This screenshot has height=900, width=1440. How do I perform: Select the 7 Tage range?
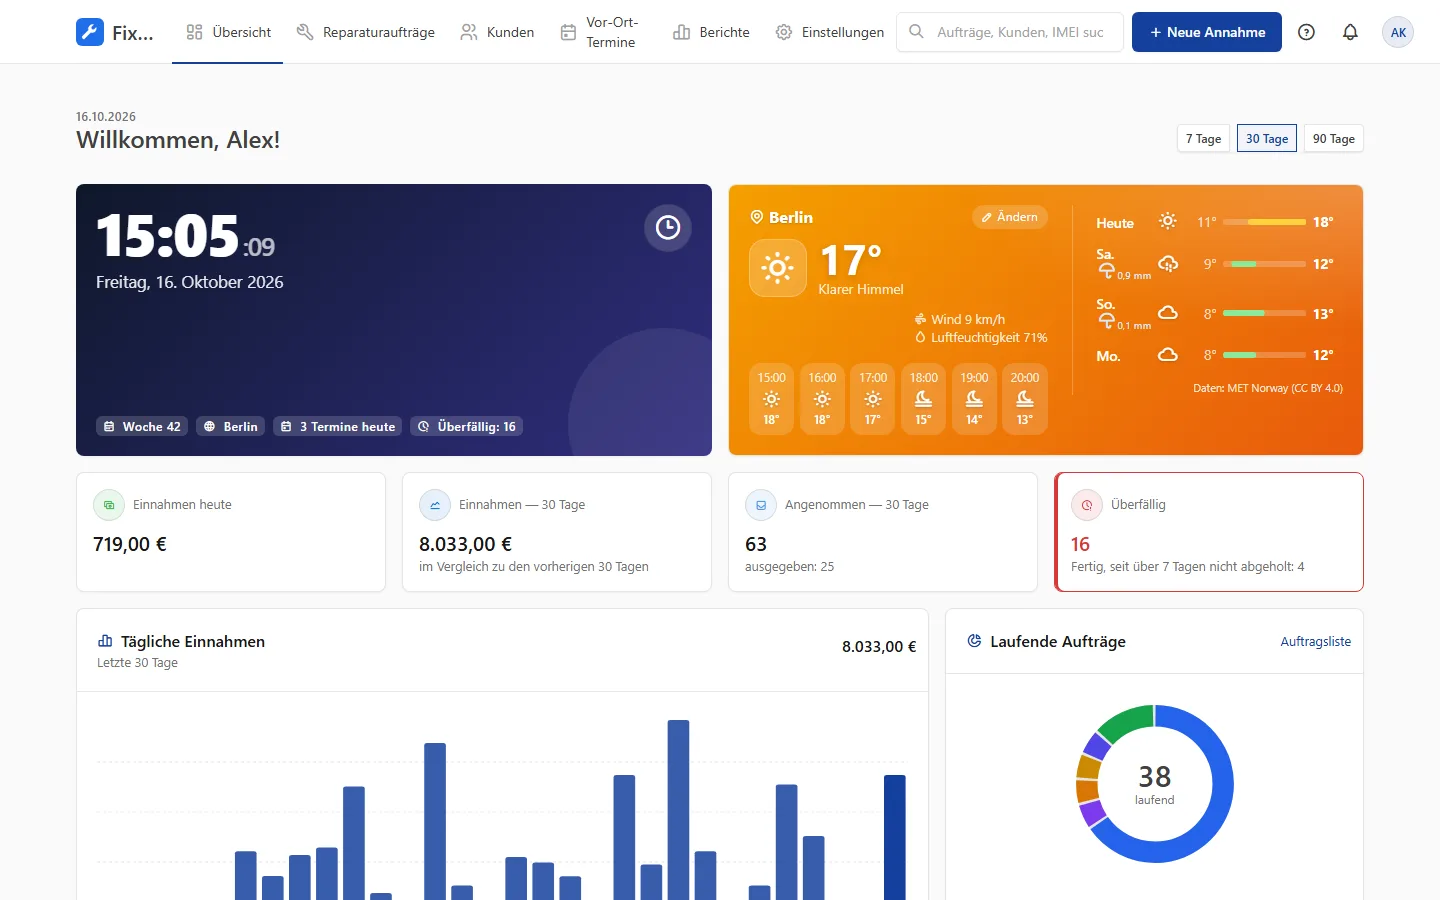coord(1203,139)
